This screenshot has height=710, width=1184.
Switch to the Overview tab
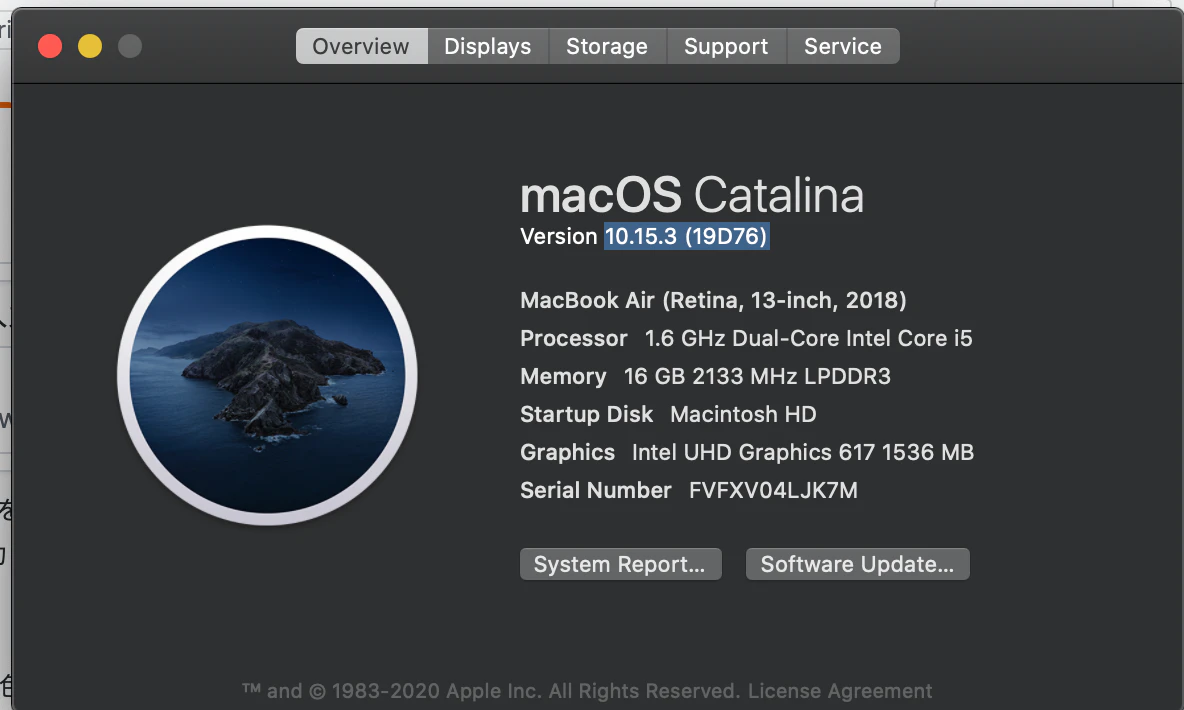click(x=362, y=46)
